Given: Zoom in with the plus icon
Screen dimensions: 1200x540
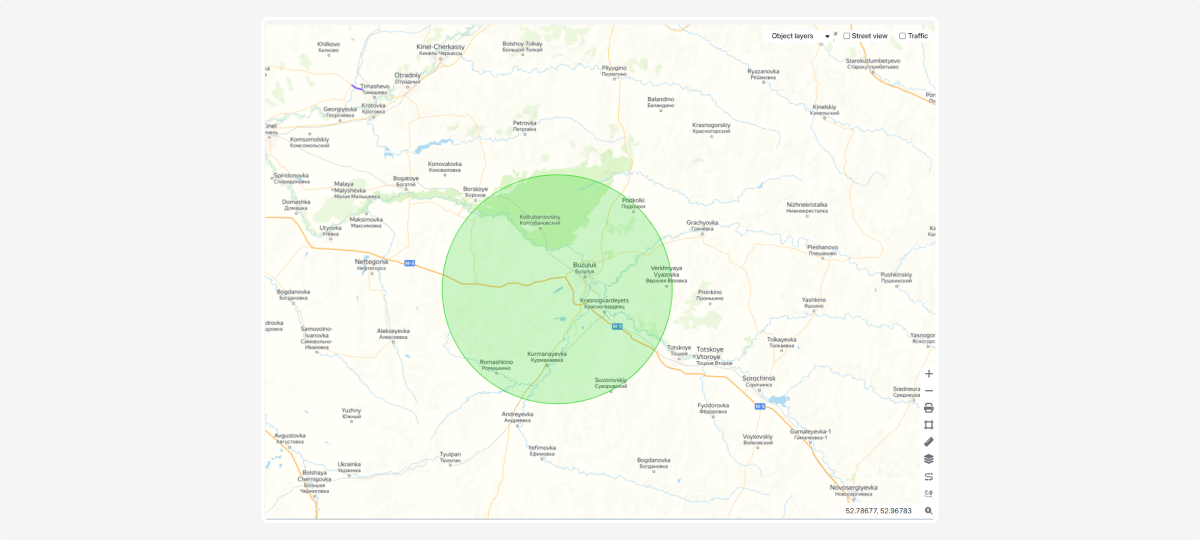Looking at the screenshot, I should point(928,374).
